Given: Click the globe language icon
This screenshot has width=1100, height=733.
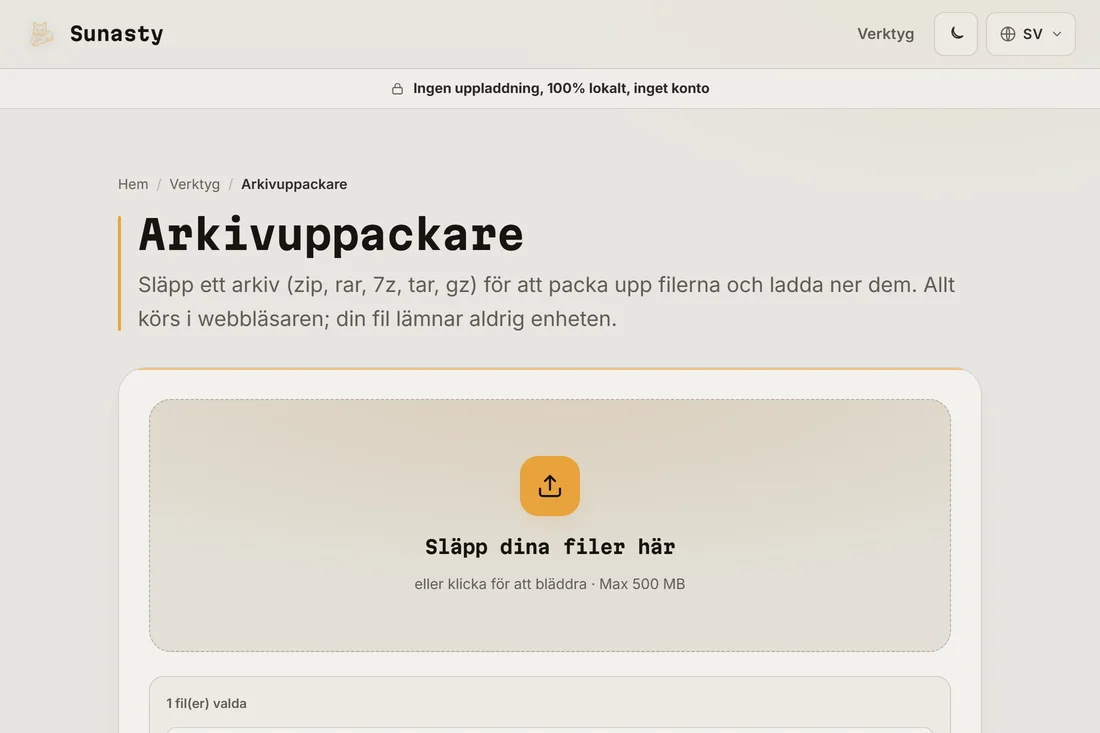Looking at the screenshot, I should [x=1007, y=34].
